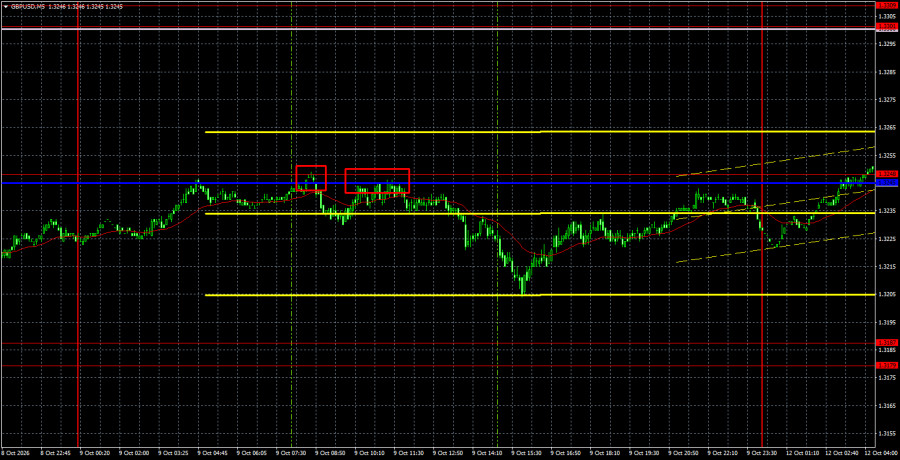The image size is (900, 460).
Task: Select the blue 1.3245 price tag
Action: 885,183
